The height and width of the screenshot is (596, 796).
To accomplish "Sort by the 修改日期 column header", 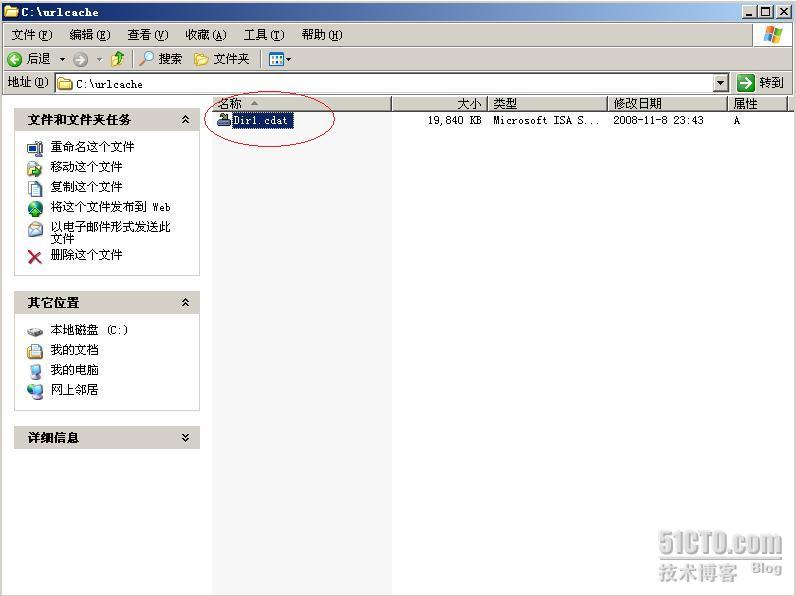I will pos(667,104).
